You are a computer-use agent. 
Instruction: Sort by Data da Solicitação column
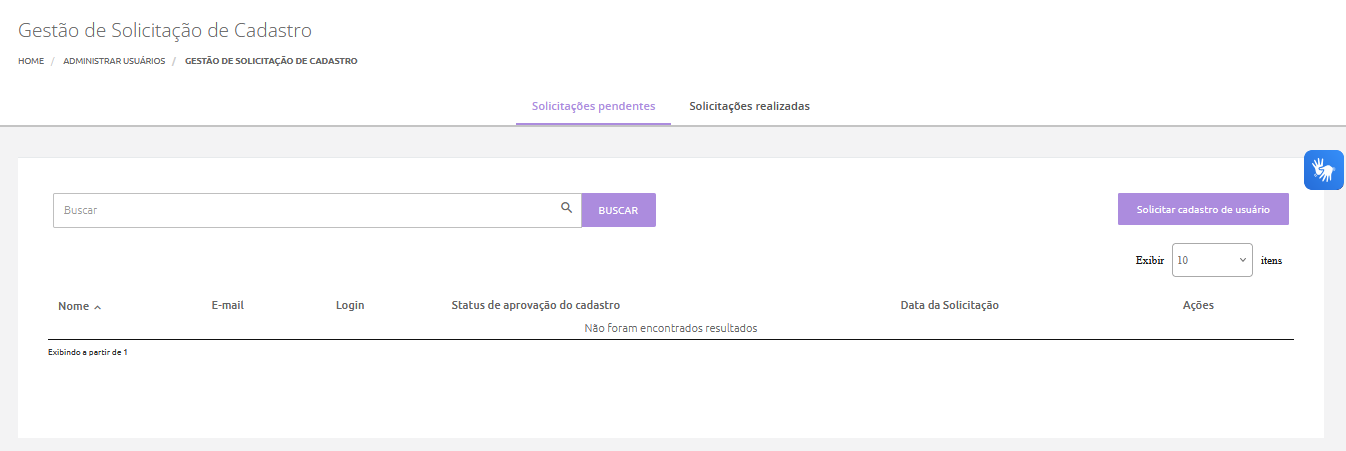[949, 305]
